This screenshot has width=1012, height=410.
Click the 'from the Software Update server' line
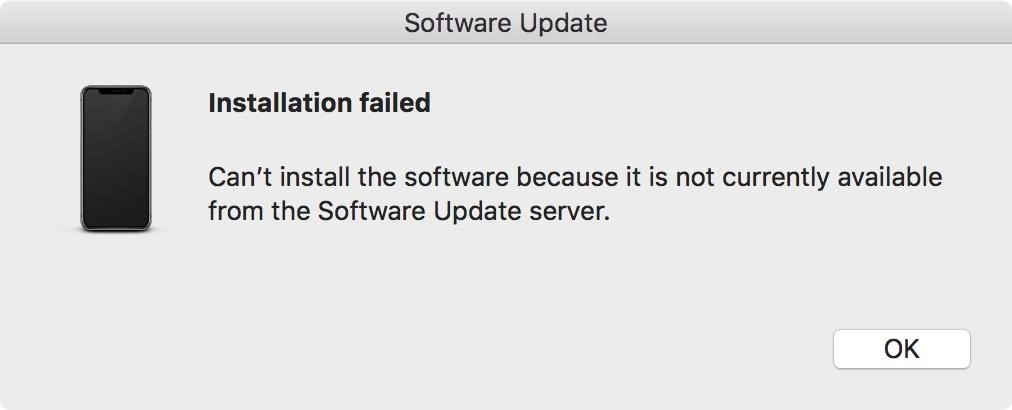[408, 212]
